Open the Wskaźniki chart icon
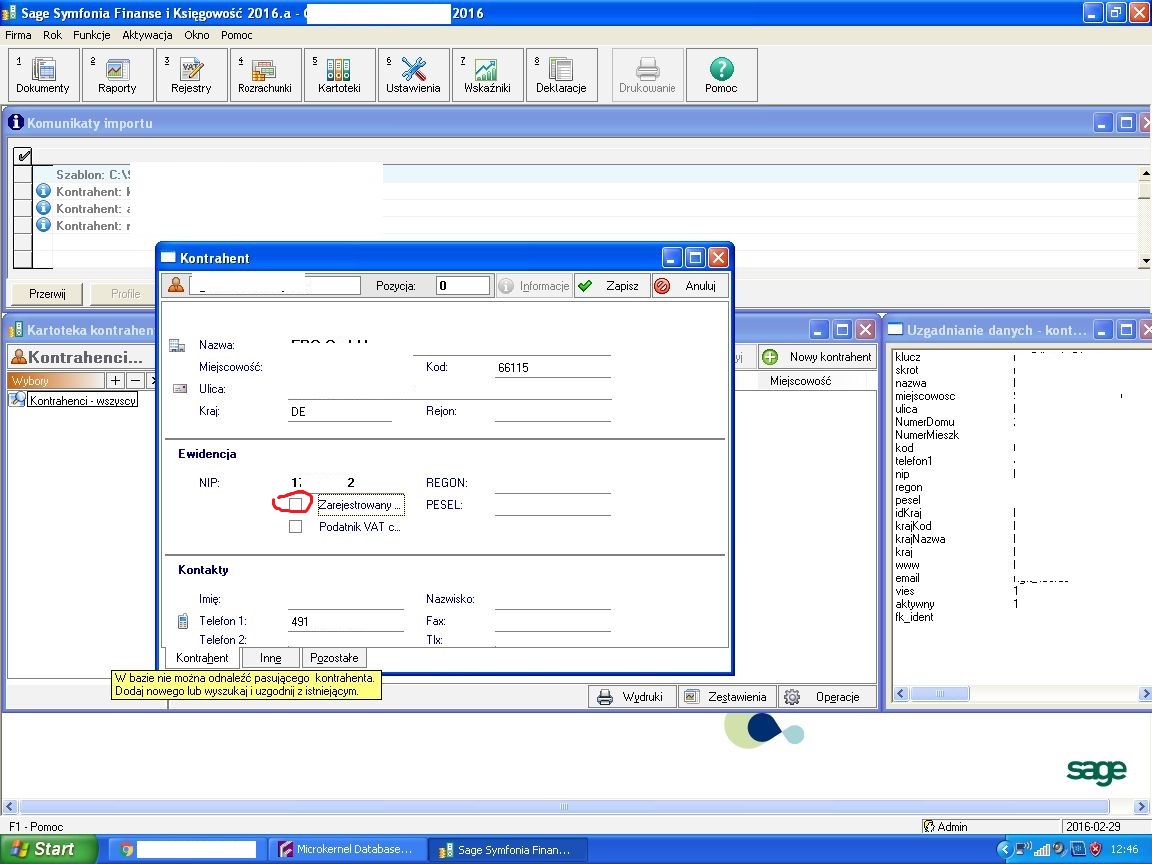 487,75
